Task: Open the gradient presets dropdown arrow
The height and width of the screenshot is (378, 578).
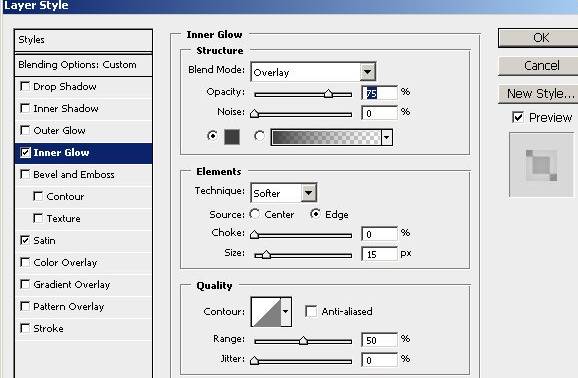Action: pos(386,138)
